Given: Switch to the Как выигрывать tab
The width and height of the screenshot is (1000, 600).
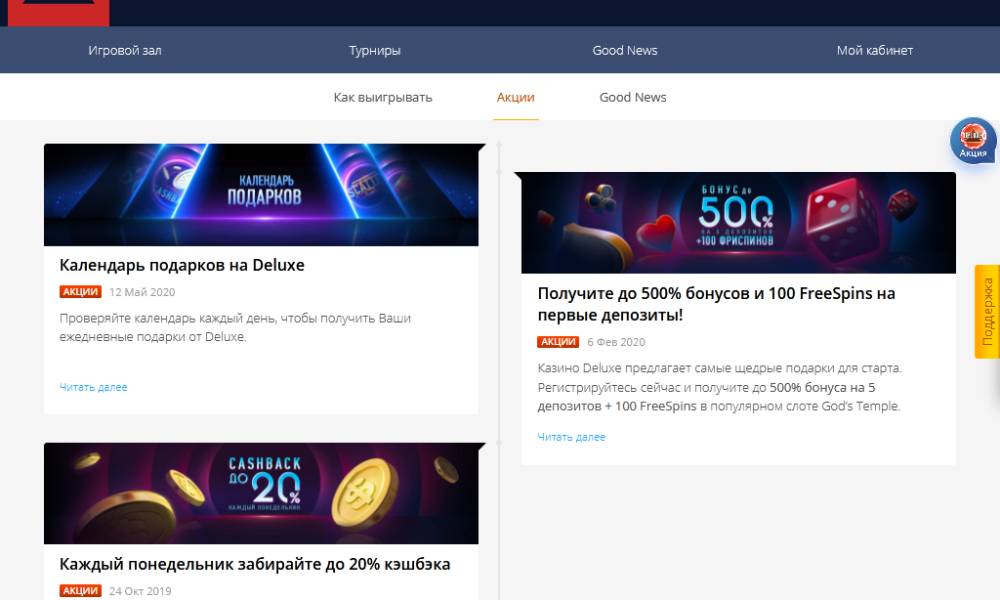Looking at the screenshot, I should pos(383,98).
